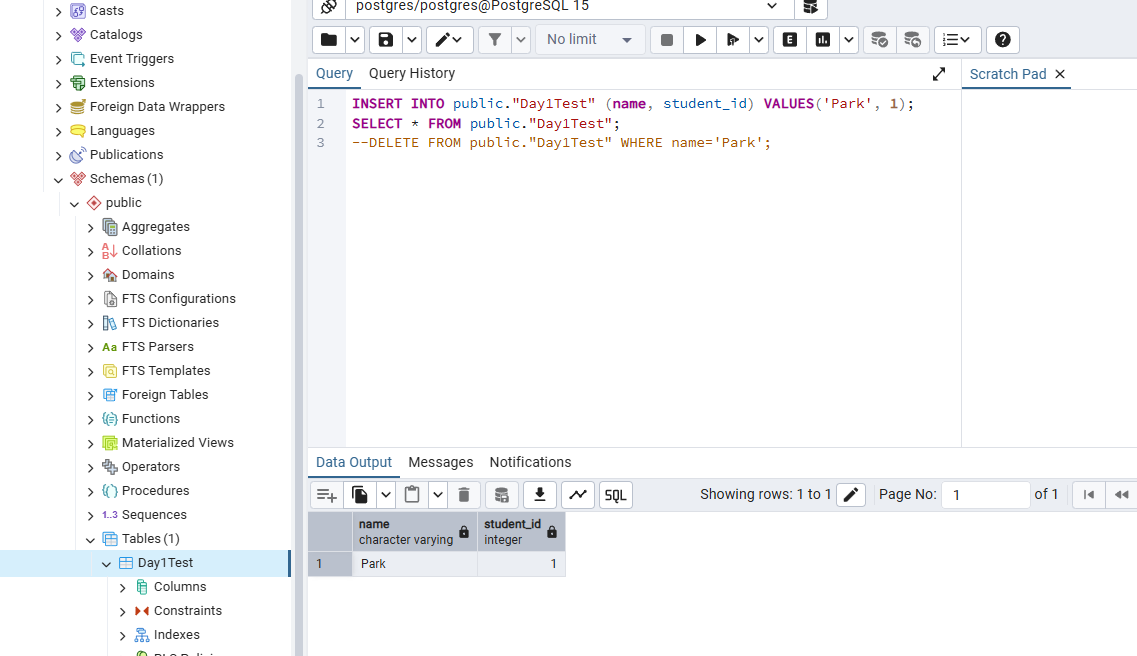Click the new connection database icon

[x=811, y=7]
